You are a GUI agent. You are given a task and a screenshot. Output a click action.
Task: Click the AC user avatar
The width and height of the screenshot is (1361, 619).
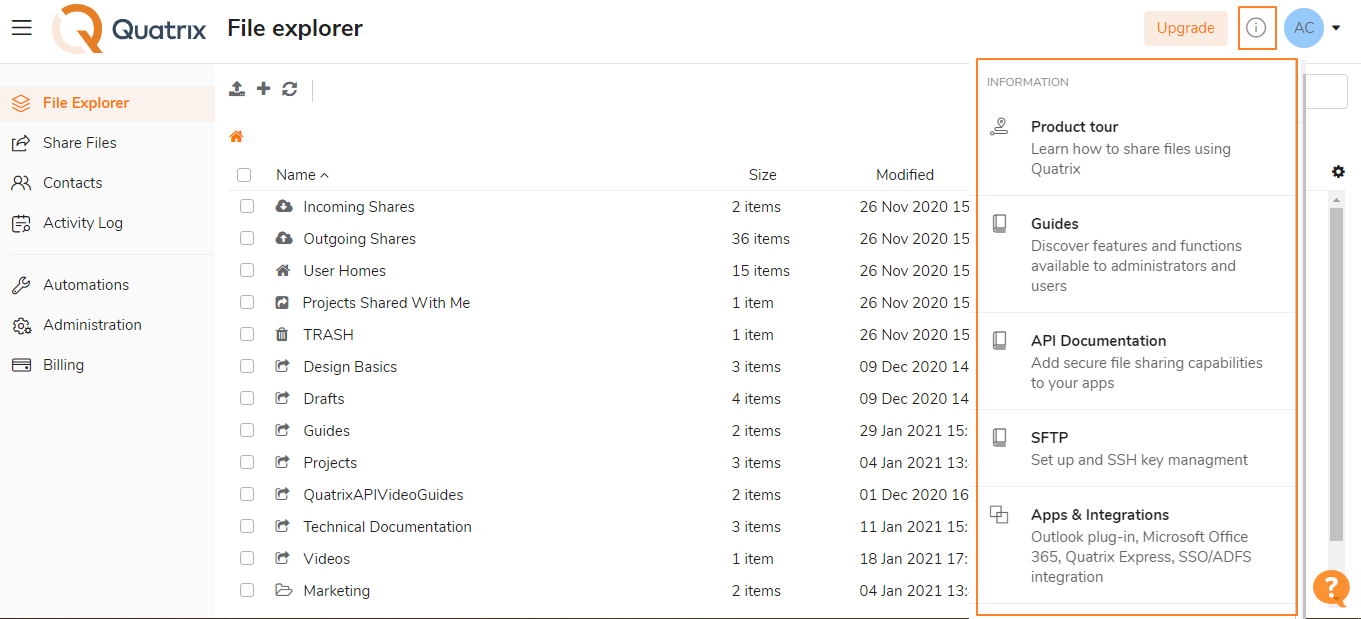pos(1304,28)
